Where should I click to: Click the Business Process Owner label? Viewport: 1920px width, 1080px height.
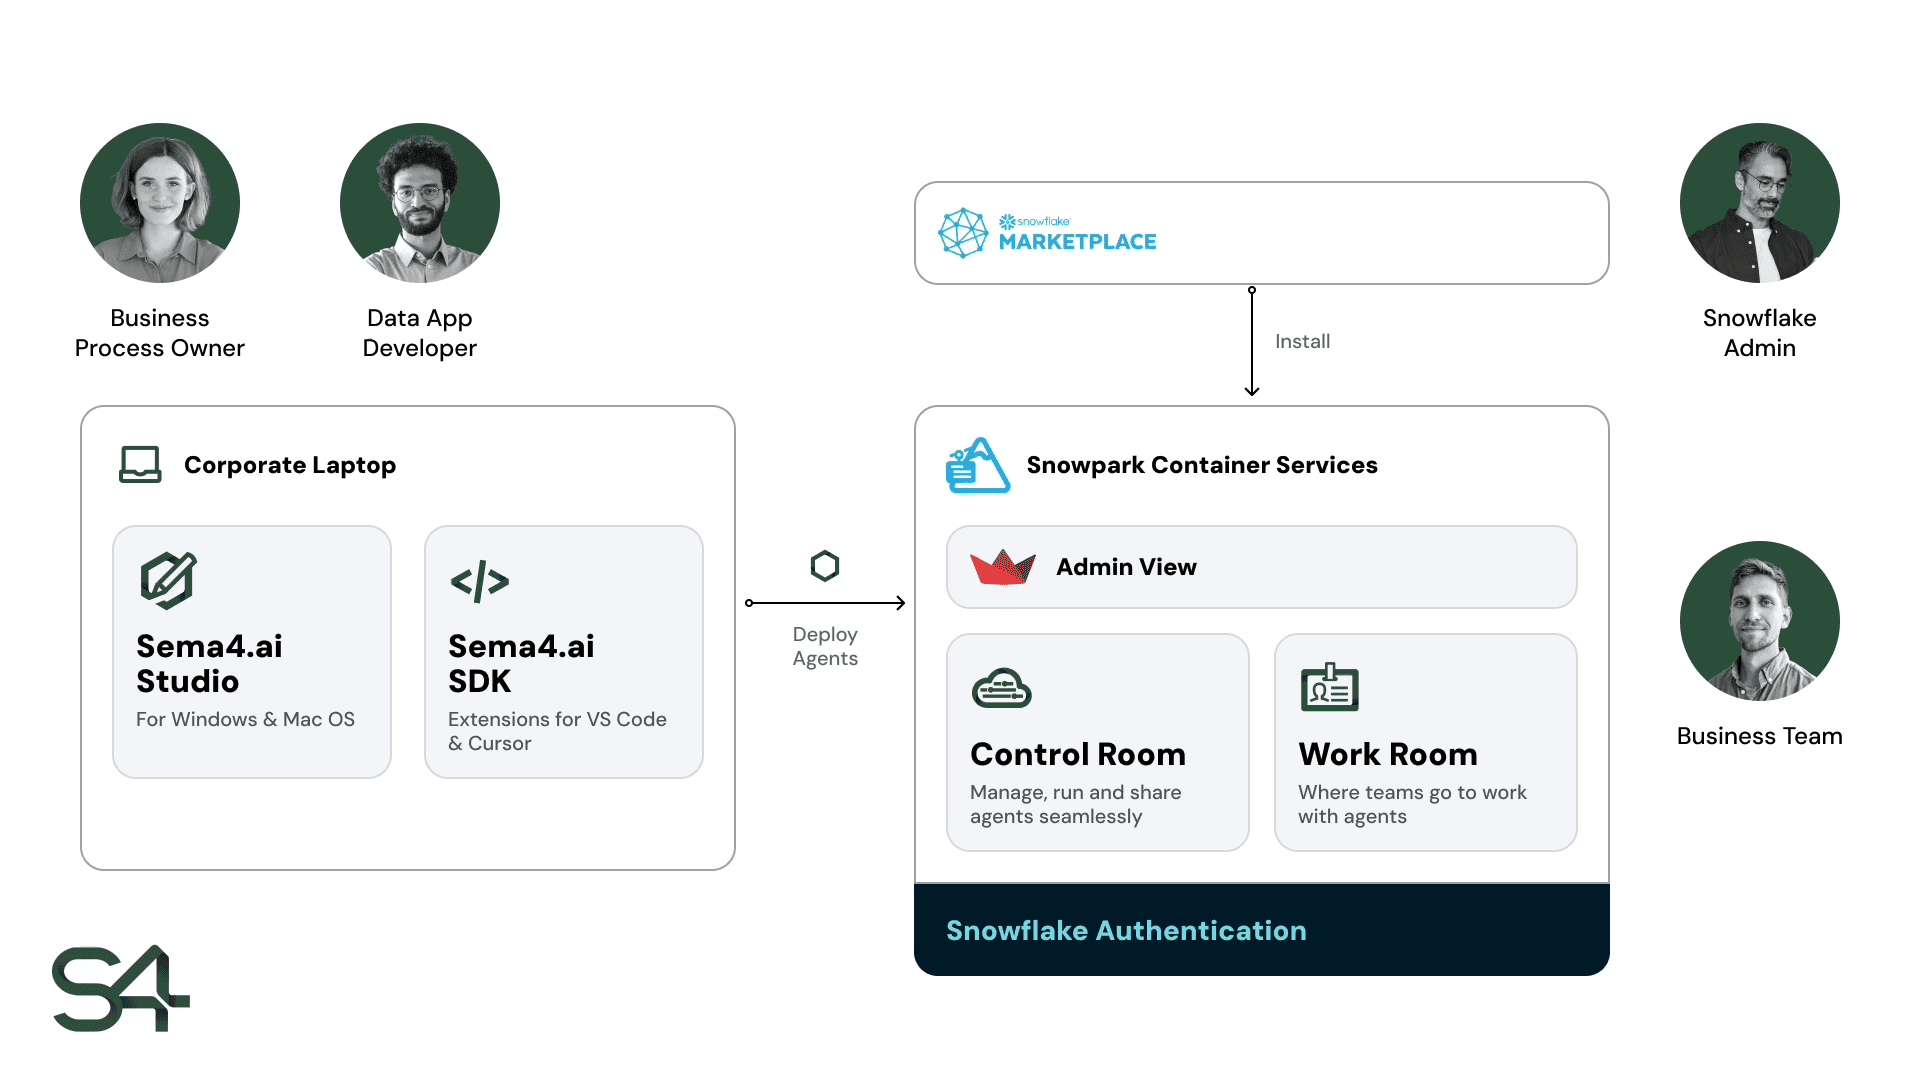coord(160,333)
